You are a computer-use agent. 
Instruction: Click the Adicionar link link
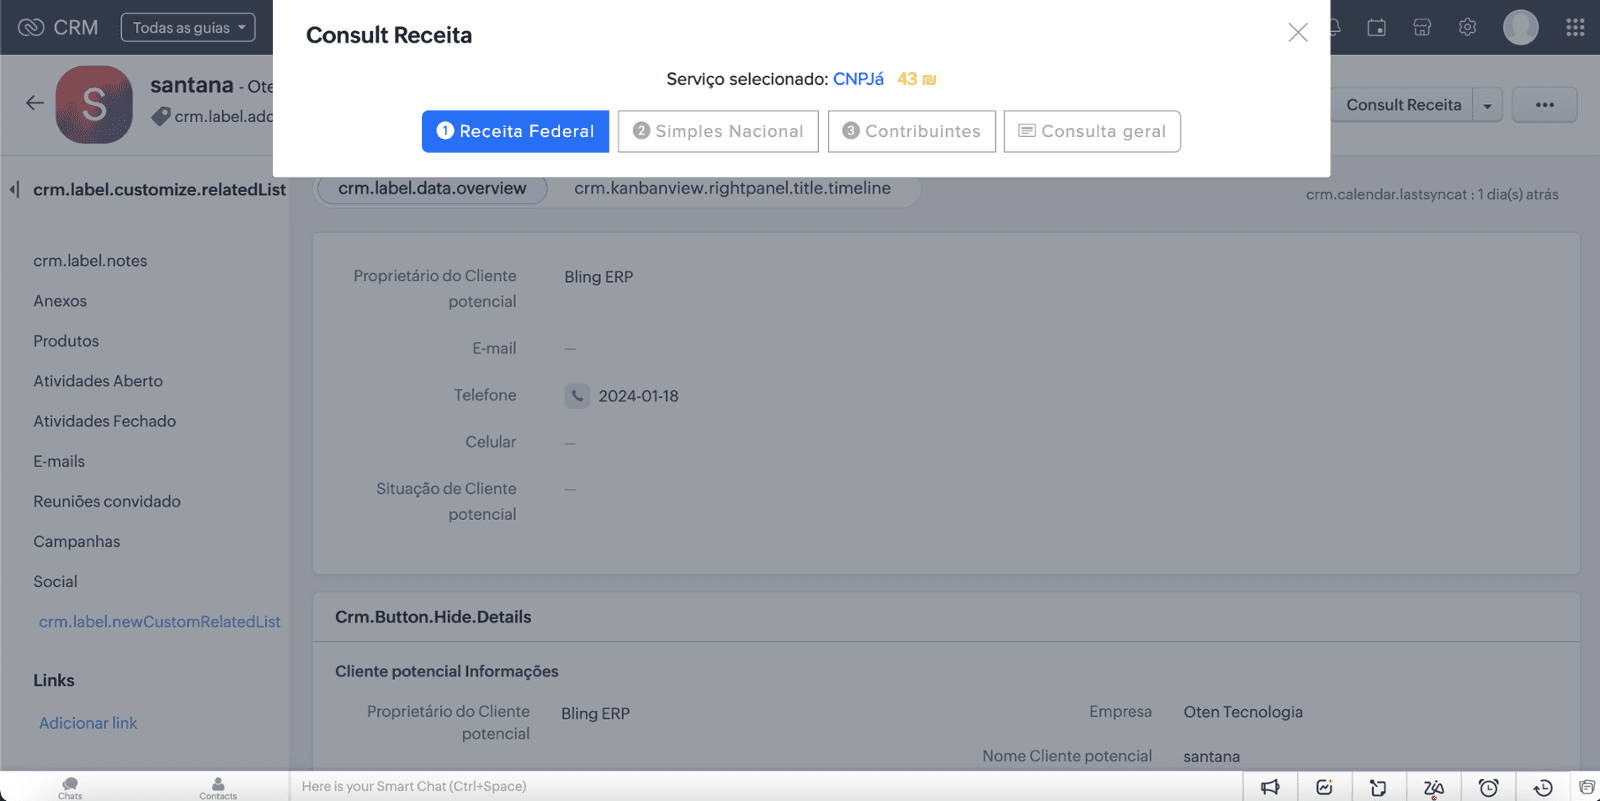(x=88, y=723)
